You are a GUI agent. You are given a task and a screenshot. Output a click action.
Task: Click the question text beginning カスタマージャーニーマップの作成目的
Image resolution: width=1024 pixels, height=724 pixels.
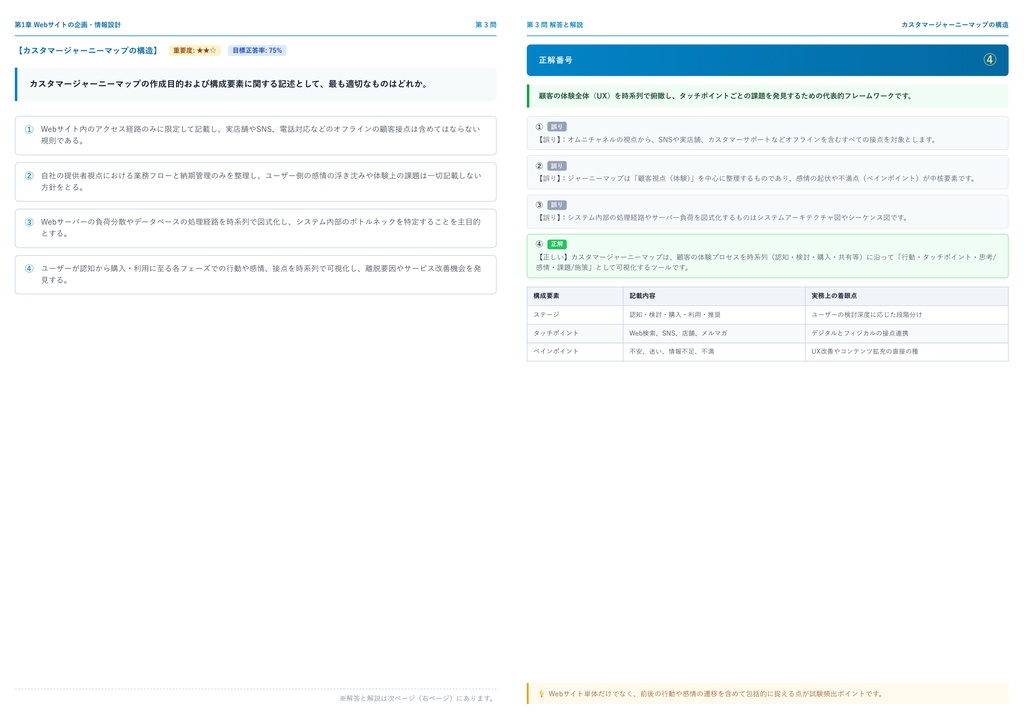coord(228,84)
